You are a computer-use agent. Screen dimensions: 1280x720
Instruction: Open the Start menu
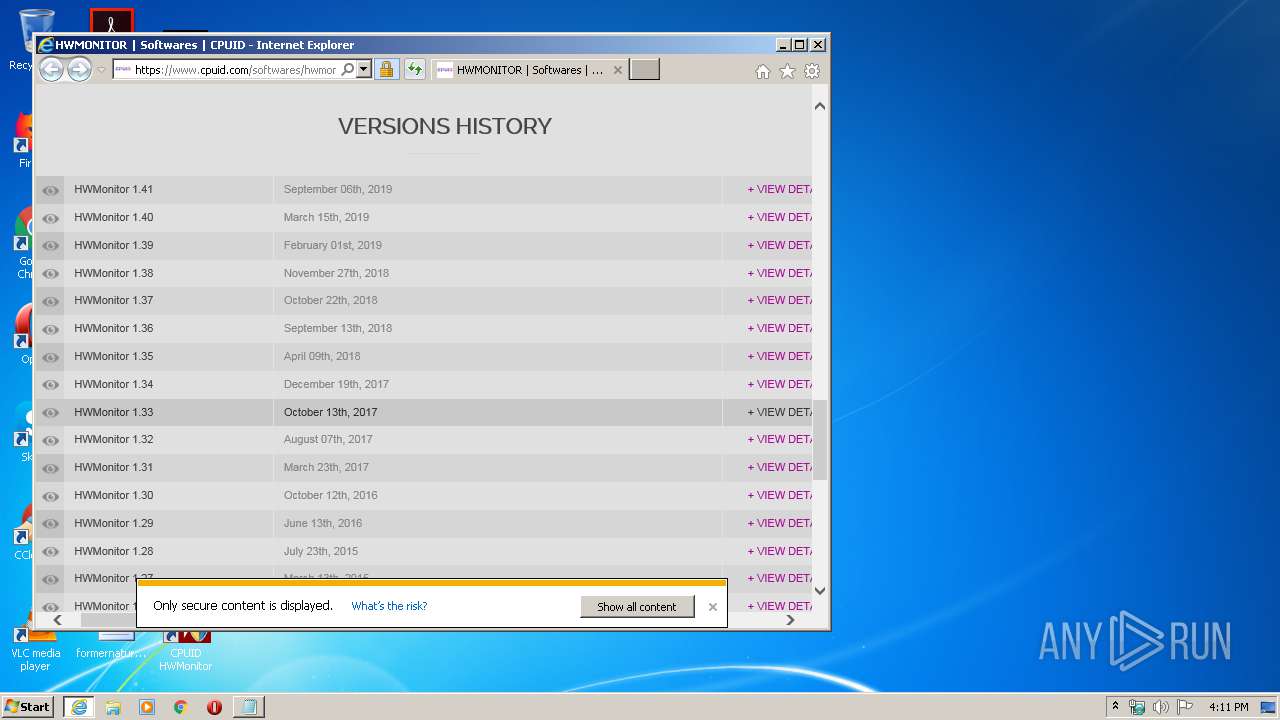(x=28, y=706)
